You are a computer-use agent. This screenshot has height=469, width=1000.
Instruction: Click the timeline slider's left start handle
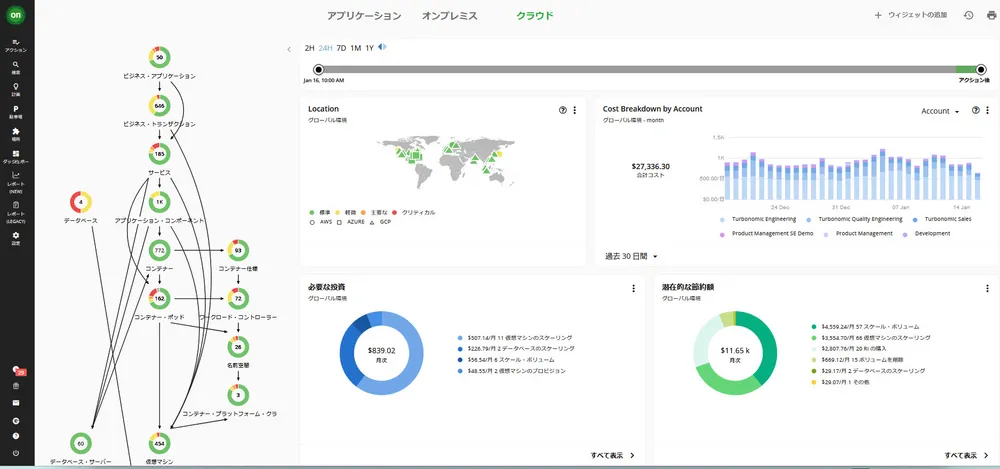(318, 69)
